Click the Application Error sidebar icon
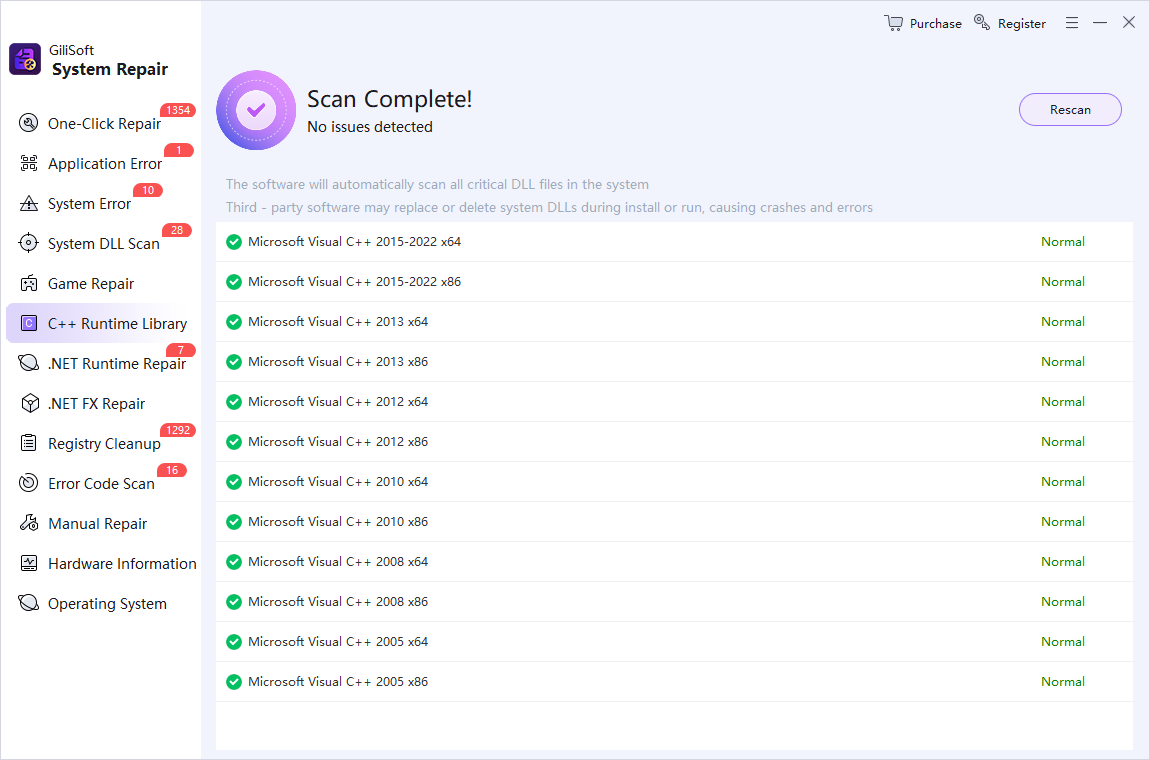Image resolution: width=1150 pixels, height=760 pixels. tap(29, 163)
